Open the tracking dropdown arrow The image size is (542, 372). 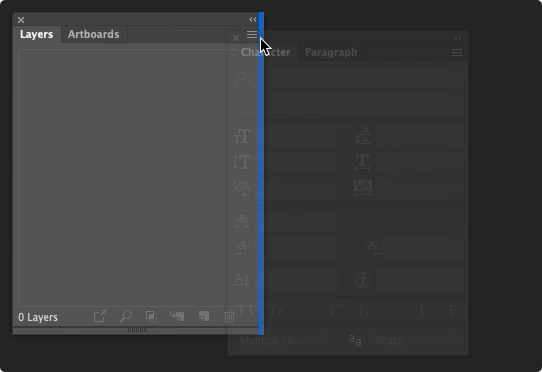(x=453, y=188)
